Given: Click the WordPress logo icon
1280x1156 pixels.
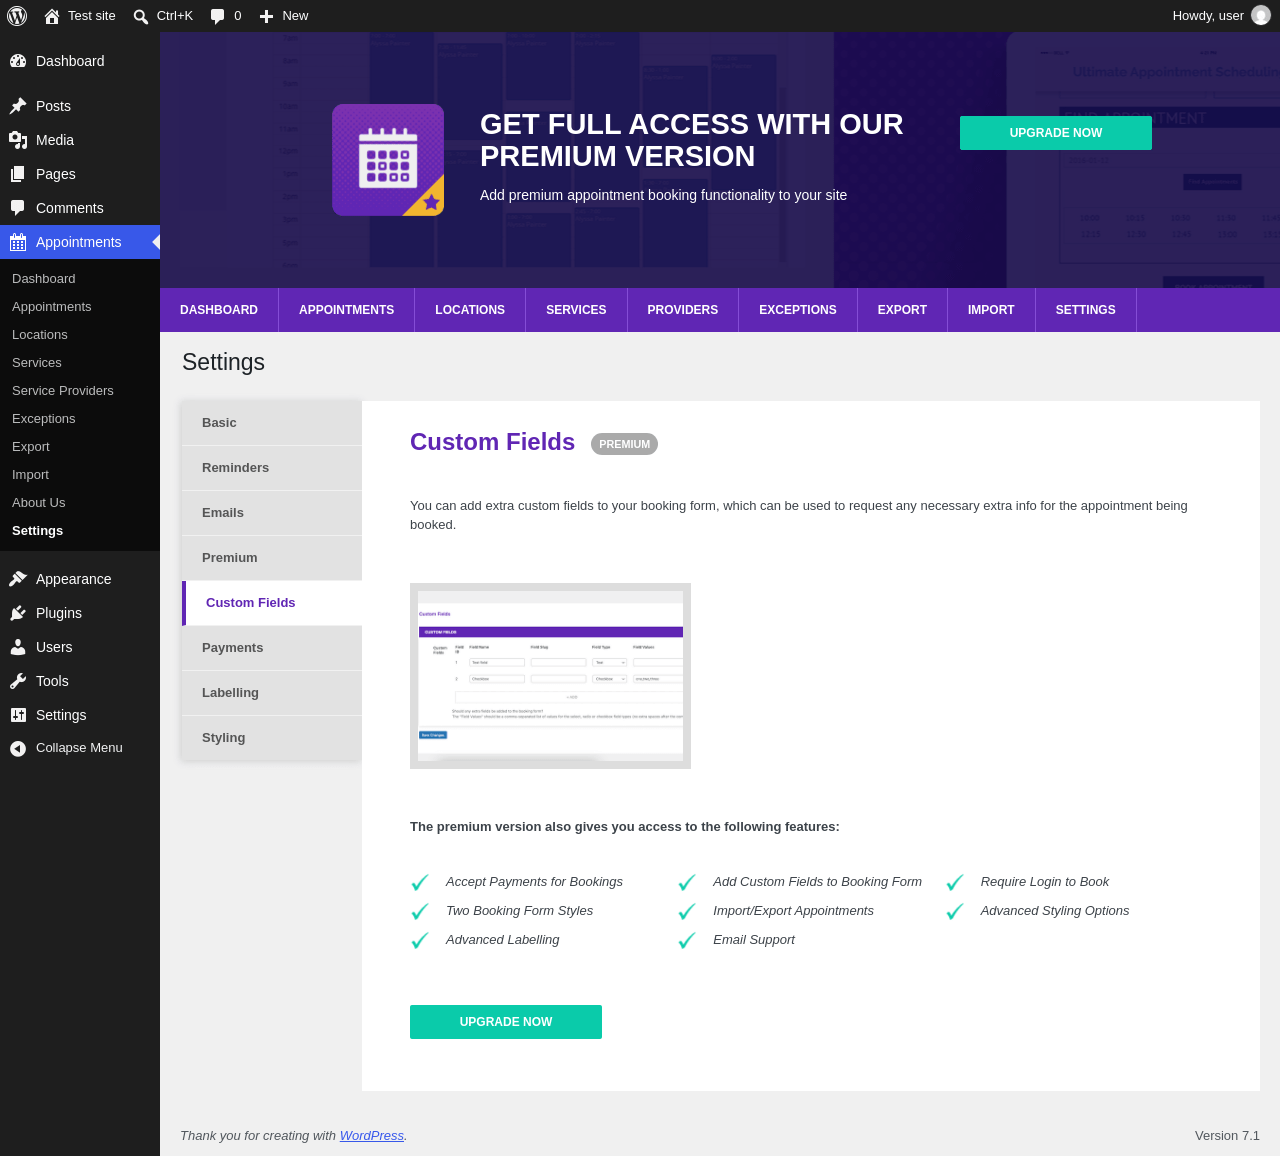Looking at the screenshot, I should [17, 16].
